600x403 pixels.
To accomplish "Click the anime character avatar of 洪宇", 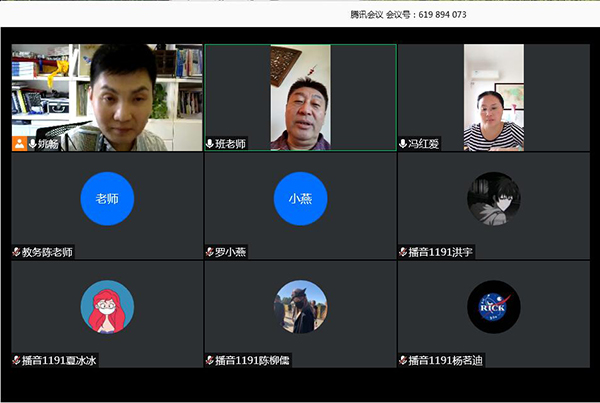I will pyautogui.click(x=493, y=199).
